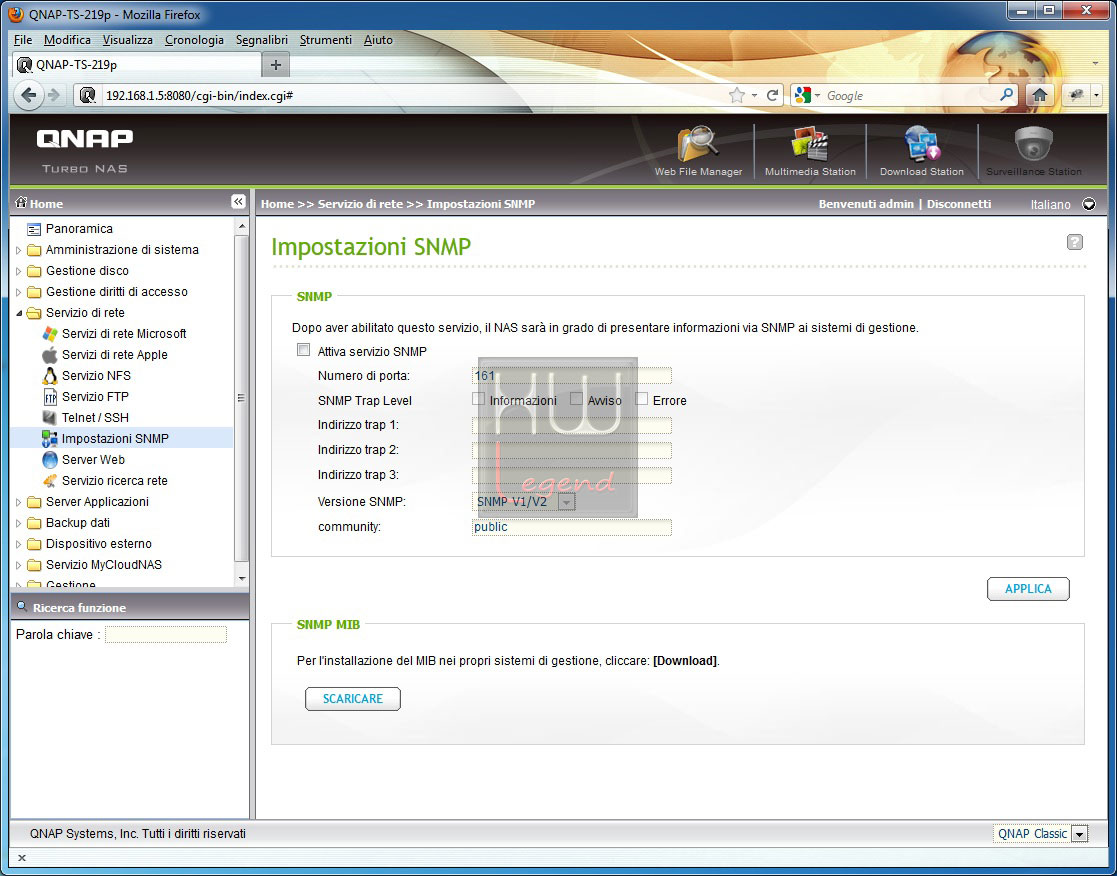Click the site identity icon in address bar
The width and height of the screenshot is (1117, 876).
88,95
